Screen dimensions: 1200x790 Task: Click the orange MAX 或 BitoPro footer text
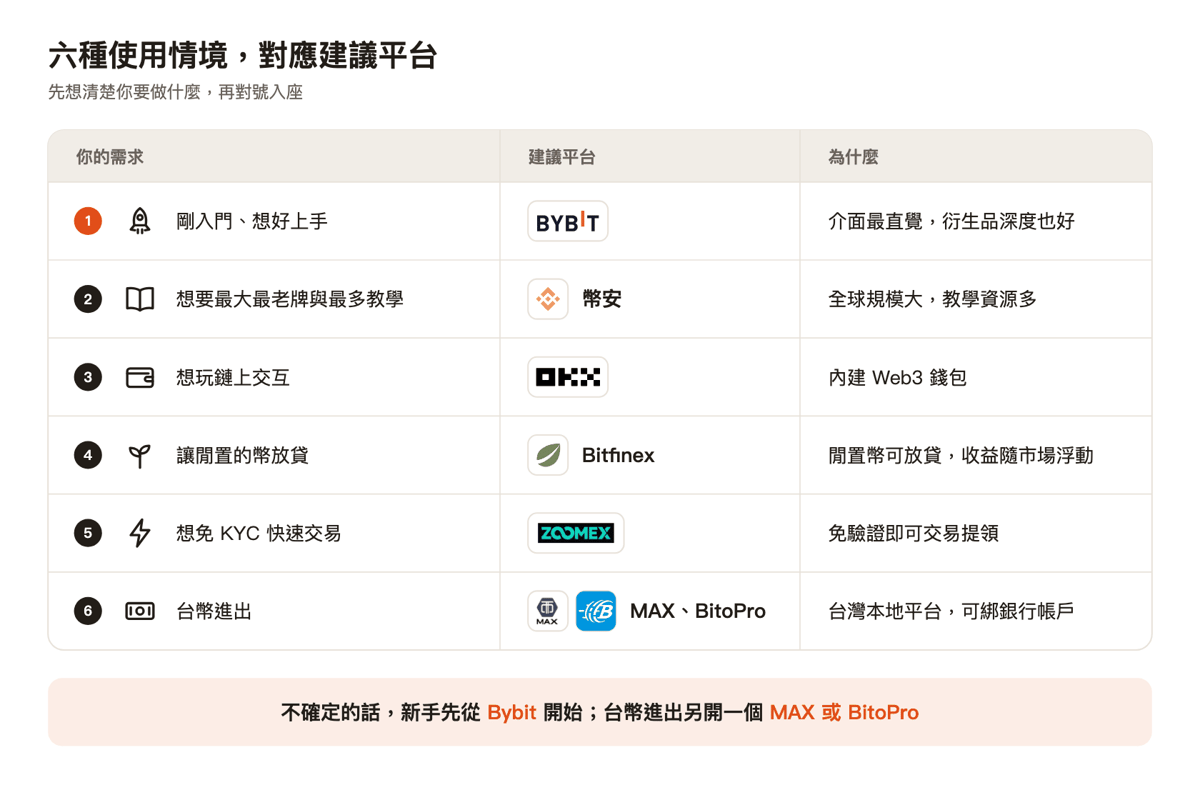(x=844, y=713)
